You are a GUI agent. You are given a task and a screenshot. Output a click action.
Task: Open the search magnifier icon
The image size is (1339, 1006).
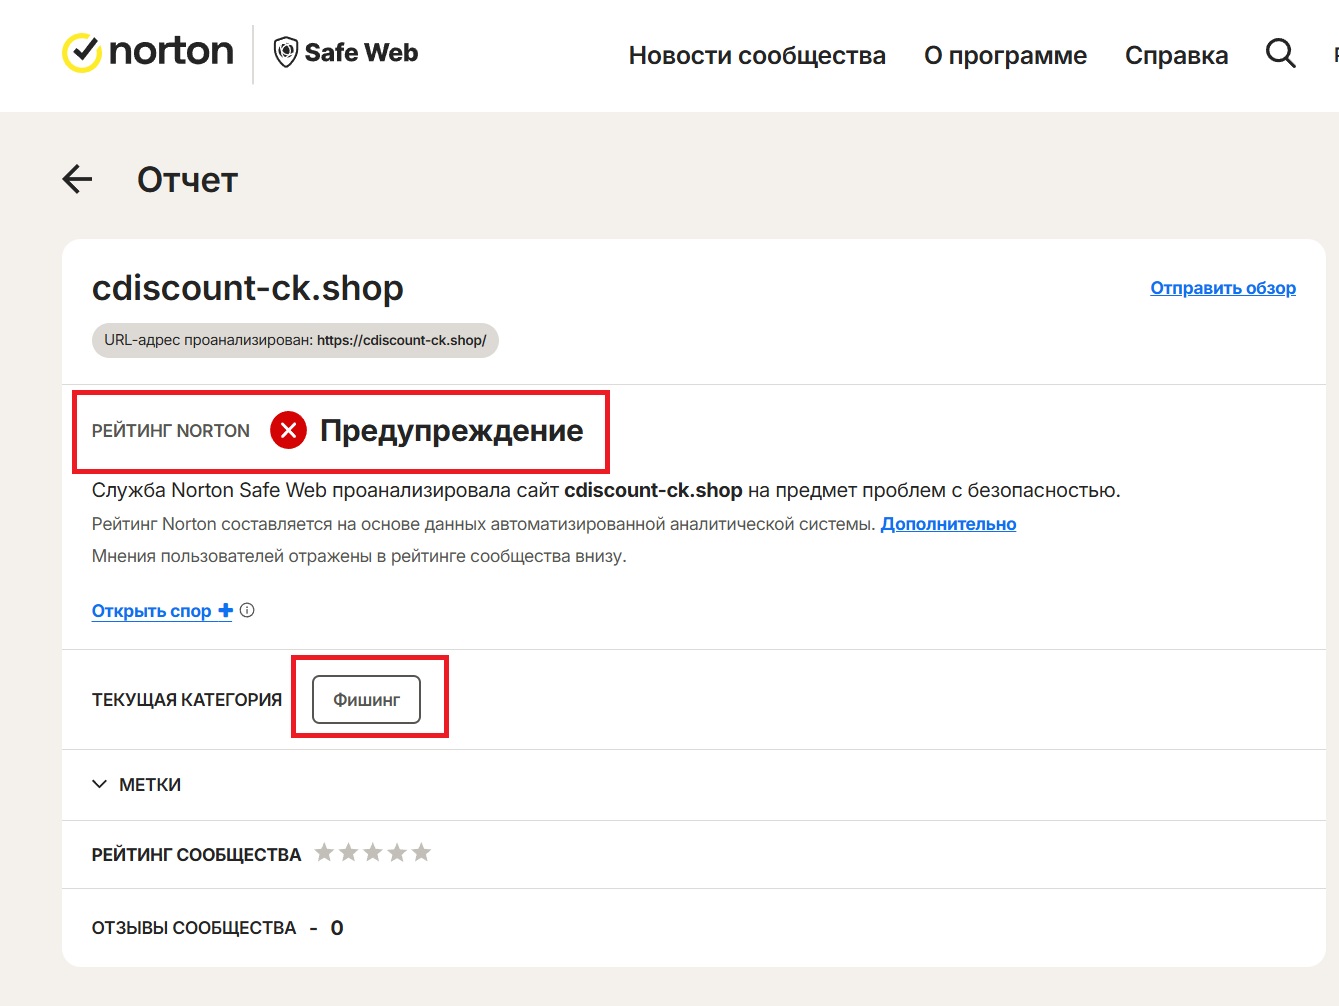pyautogui.click(x=1280, y=53)
